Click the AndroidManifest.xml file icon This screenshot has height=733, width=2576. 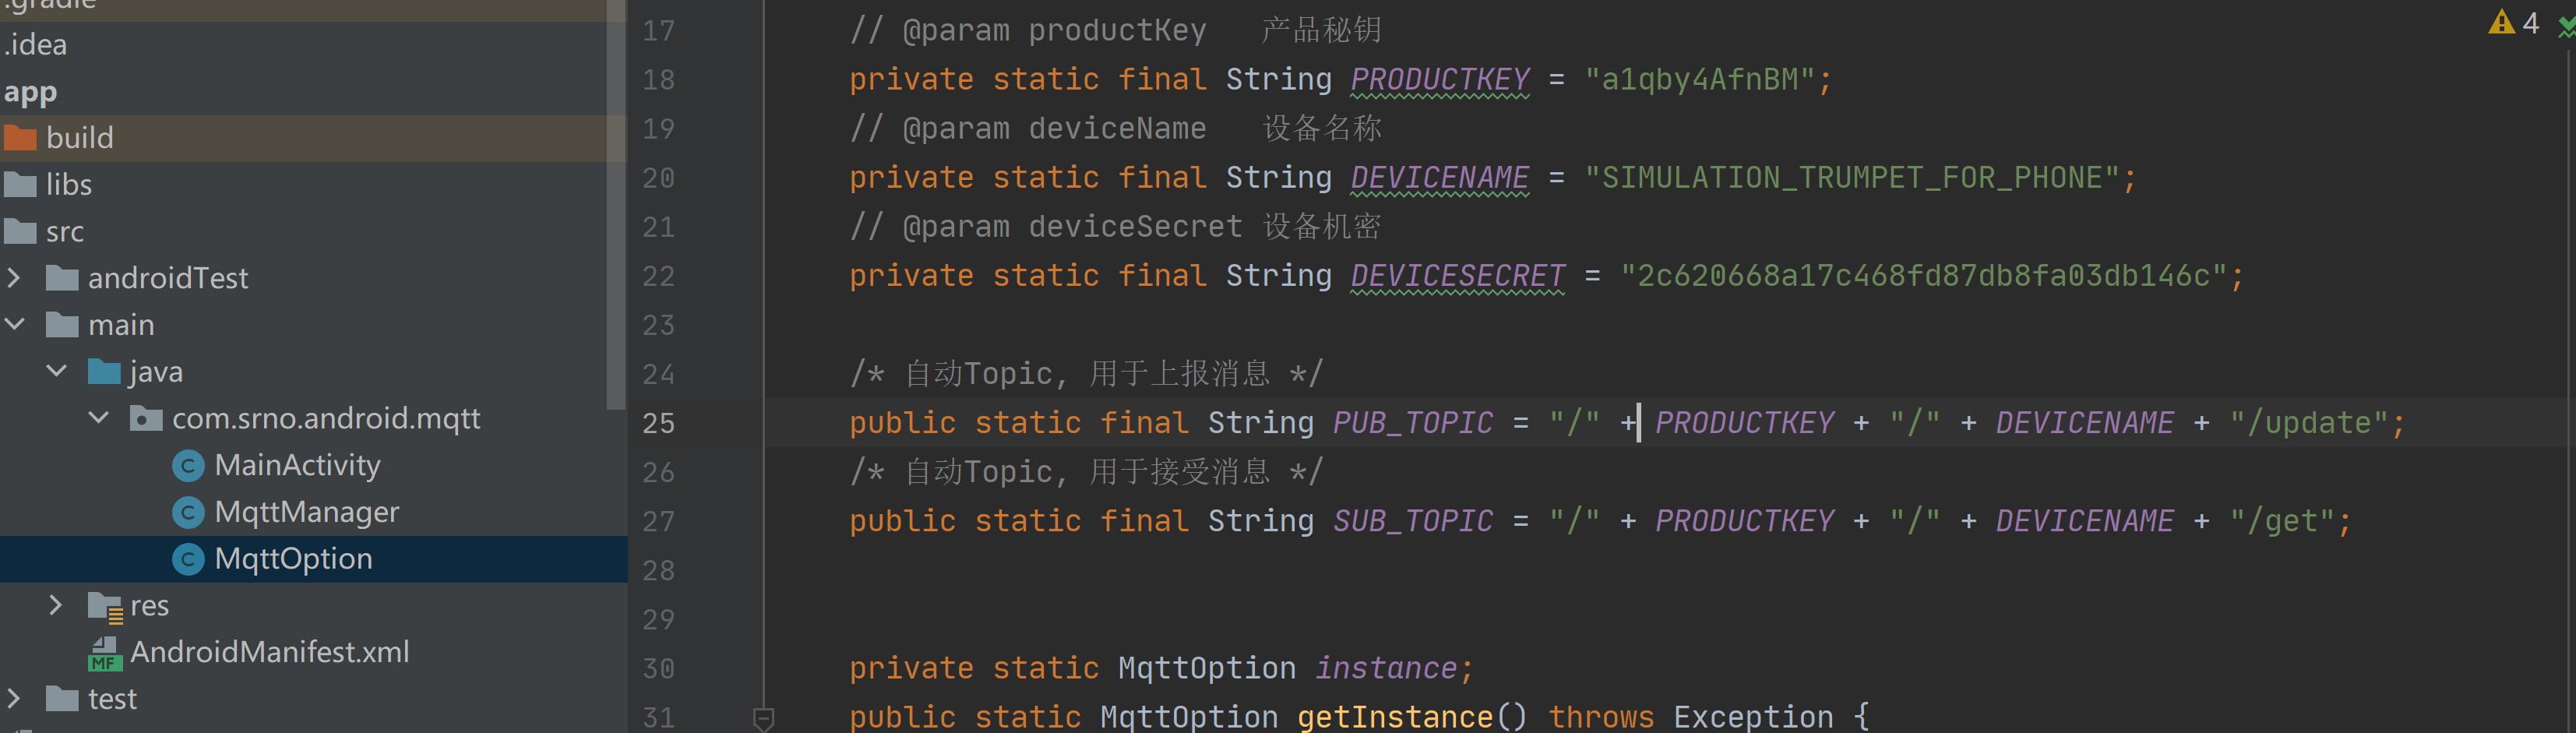[x=104, y=653]
